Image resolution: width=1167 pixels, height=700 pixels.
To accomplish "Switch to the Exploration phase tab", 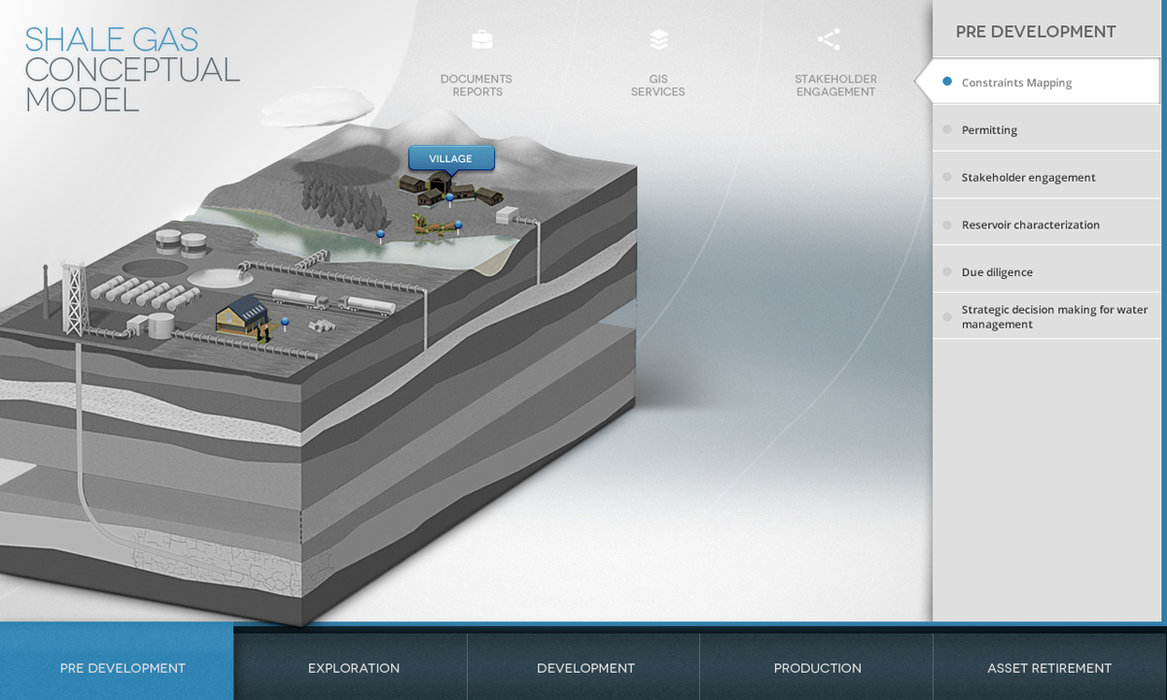I will pos(353,668).
